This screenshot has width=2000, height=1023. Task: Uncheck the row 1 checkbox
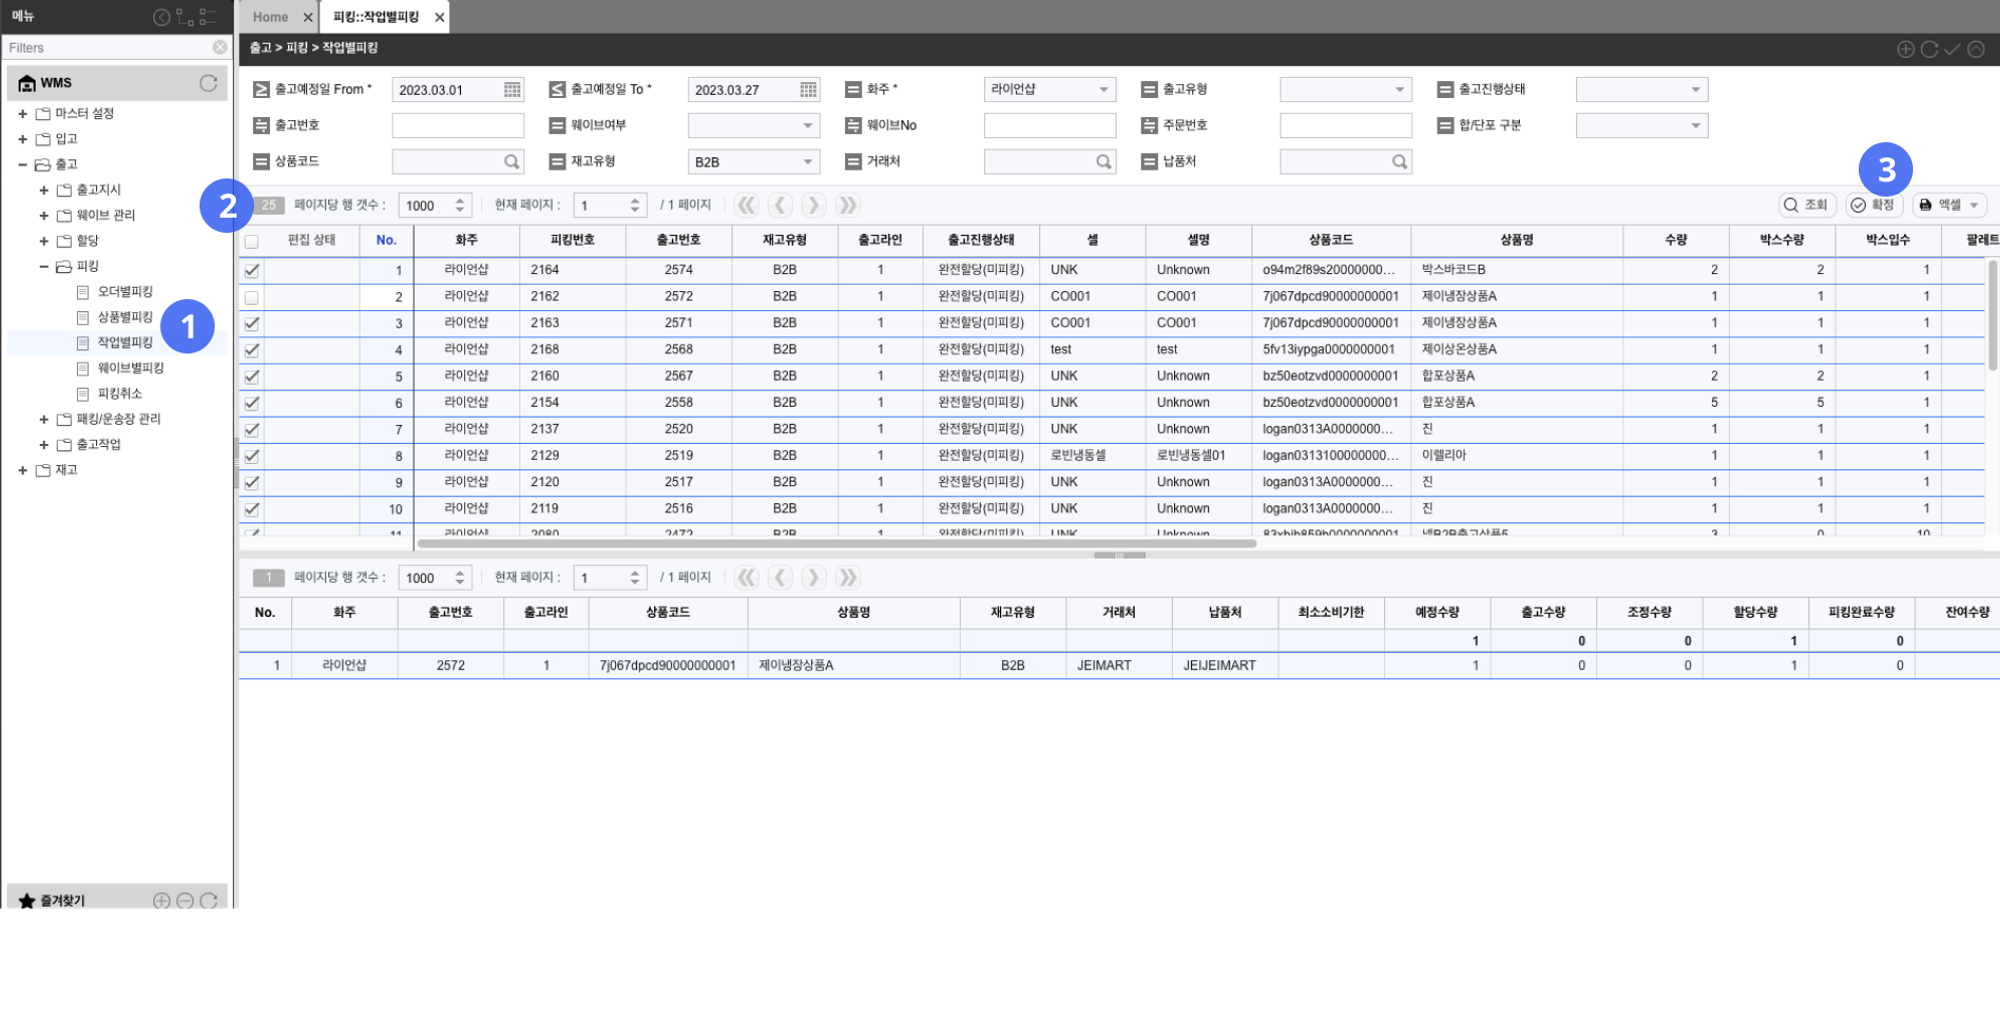pyautogui.click(x=251, y=271)
